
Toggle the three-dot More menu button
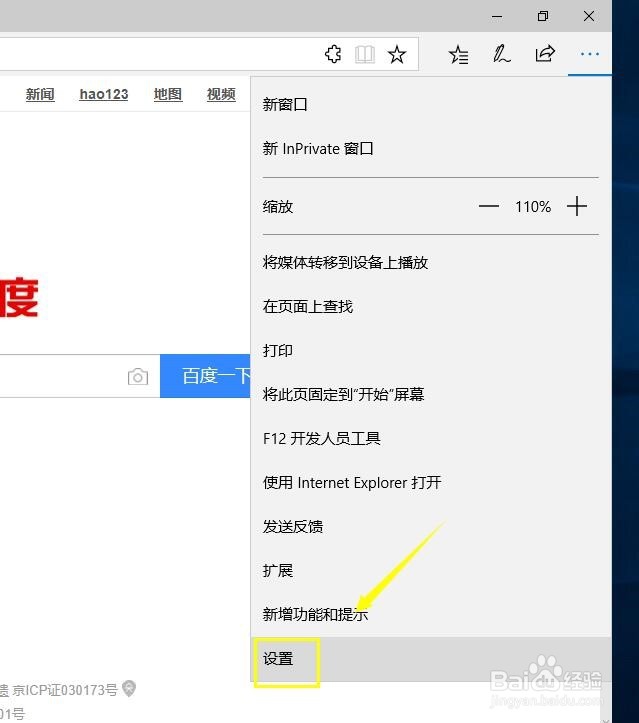point(590,54)
